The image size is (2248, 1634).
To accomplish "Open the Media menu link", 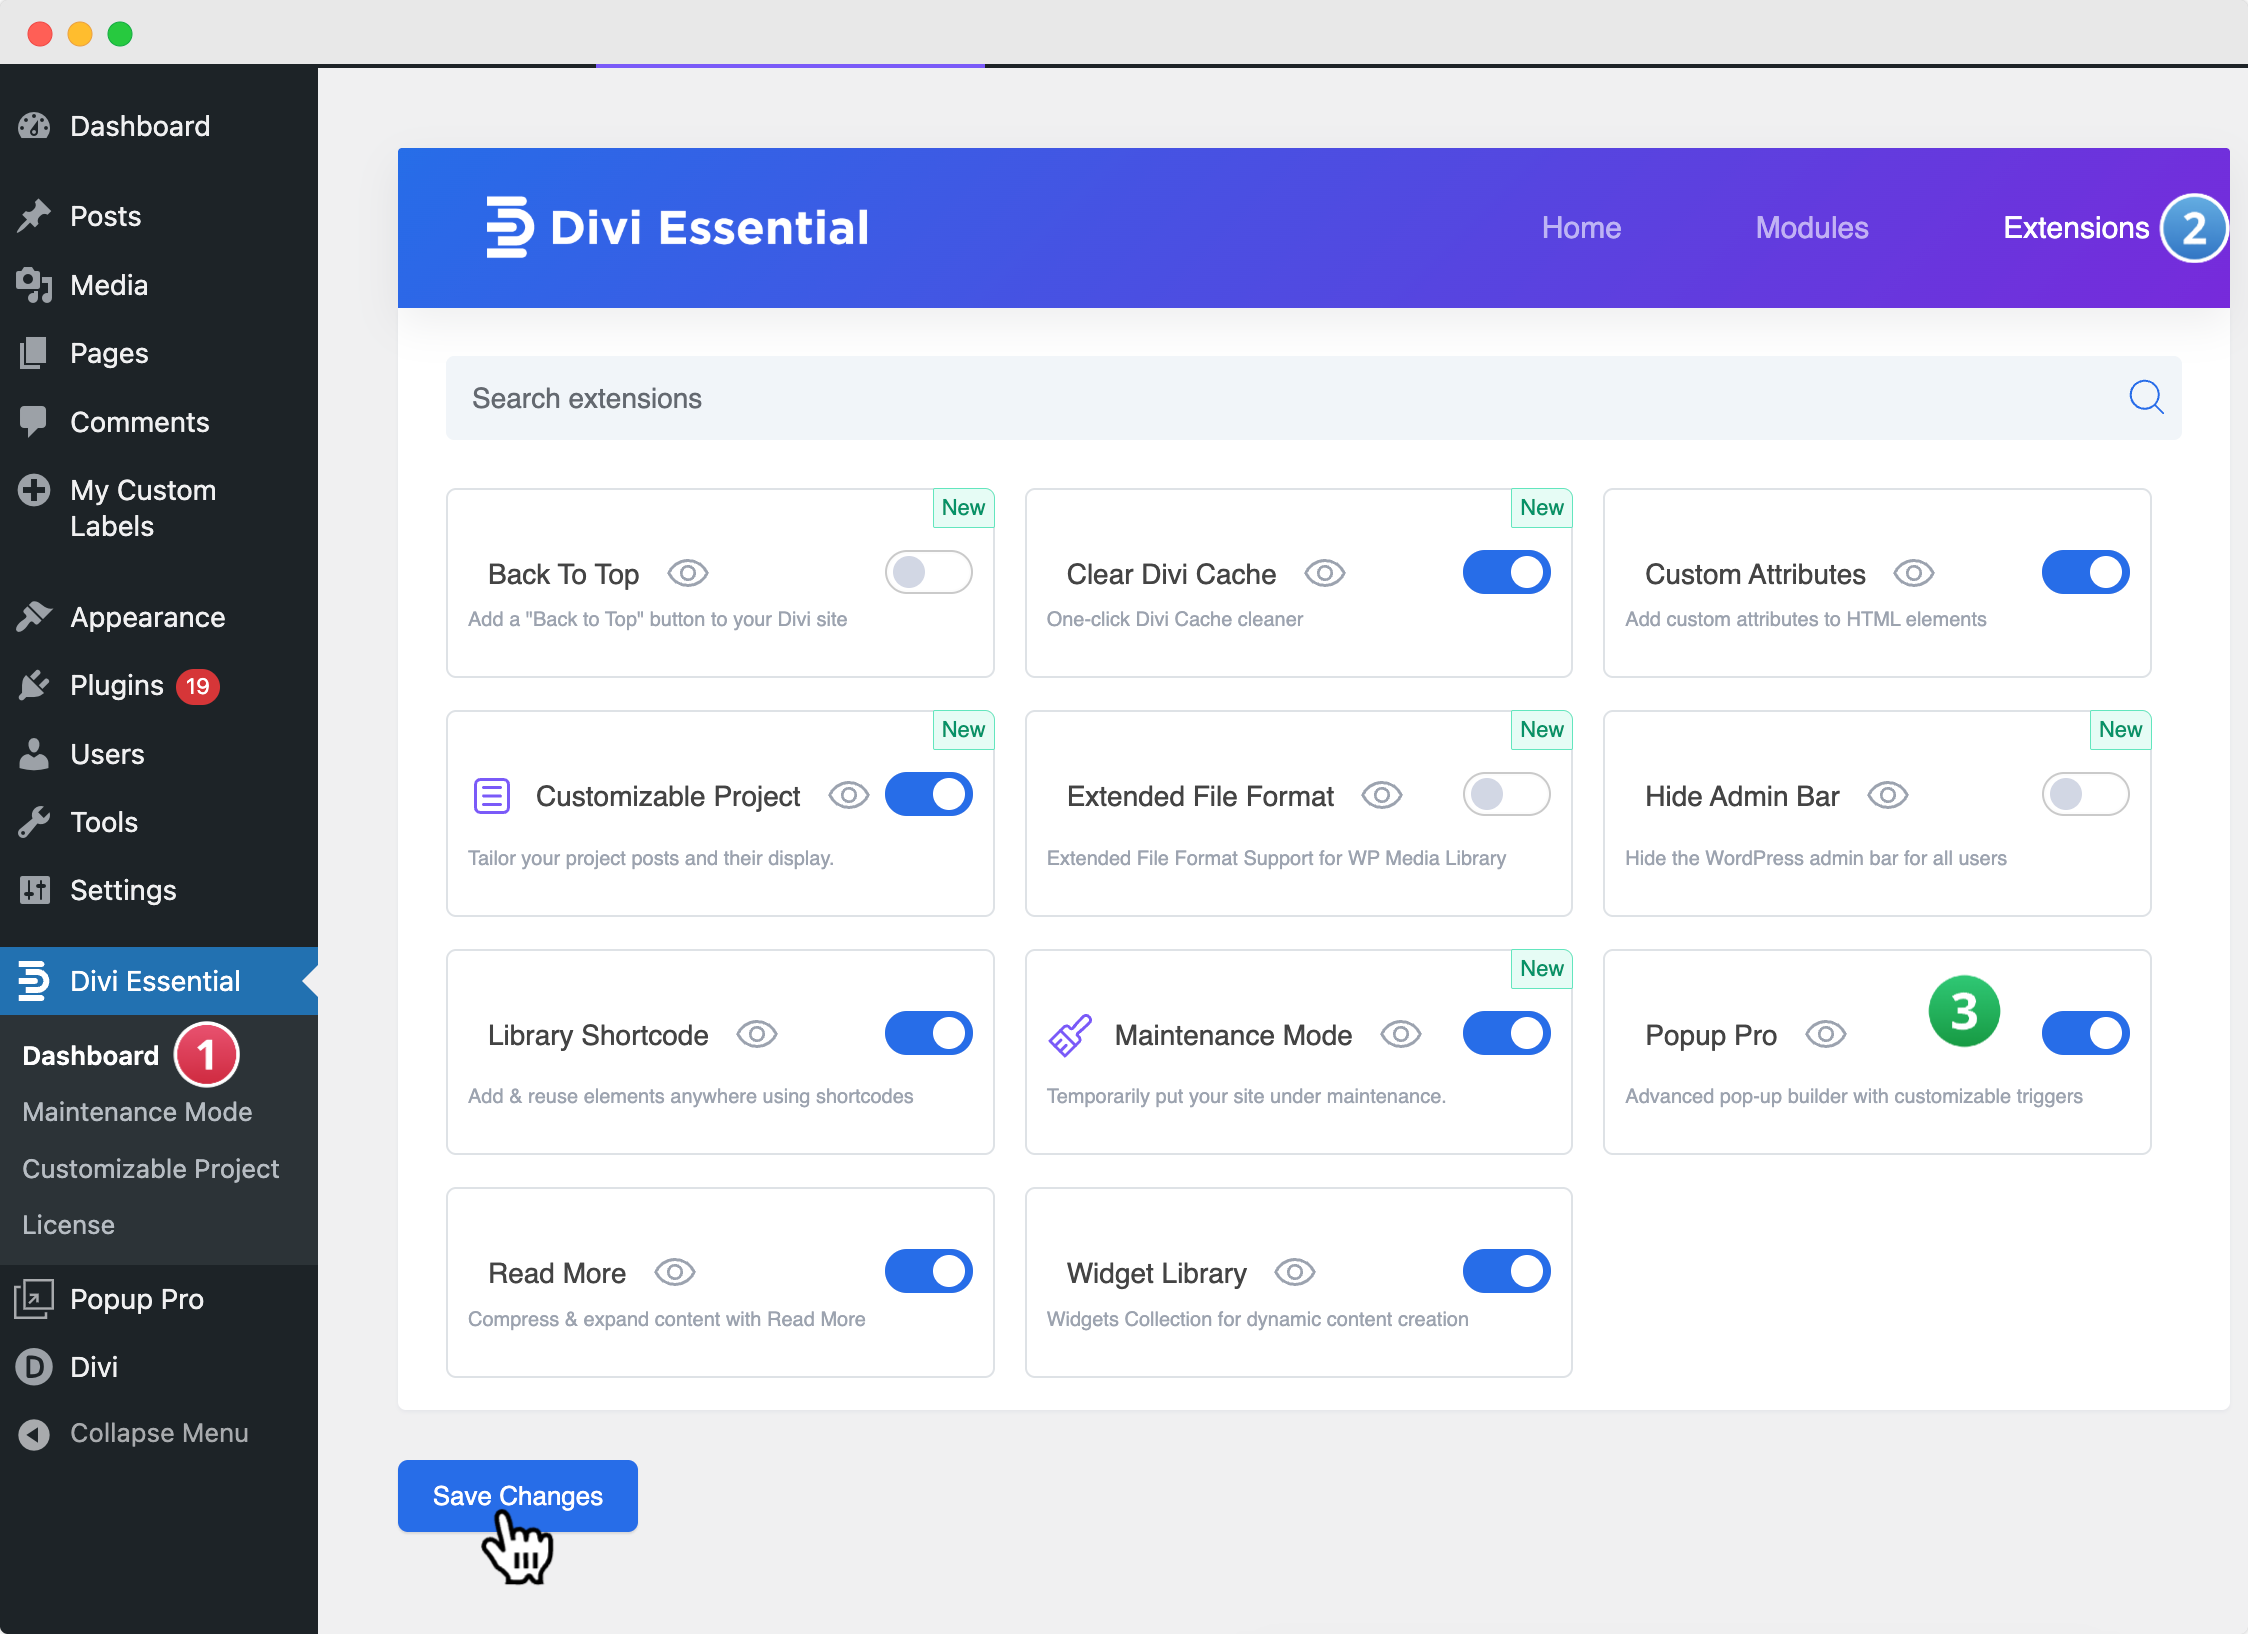I will [x=109, y=285].
